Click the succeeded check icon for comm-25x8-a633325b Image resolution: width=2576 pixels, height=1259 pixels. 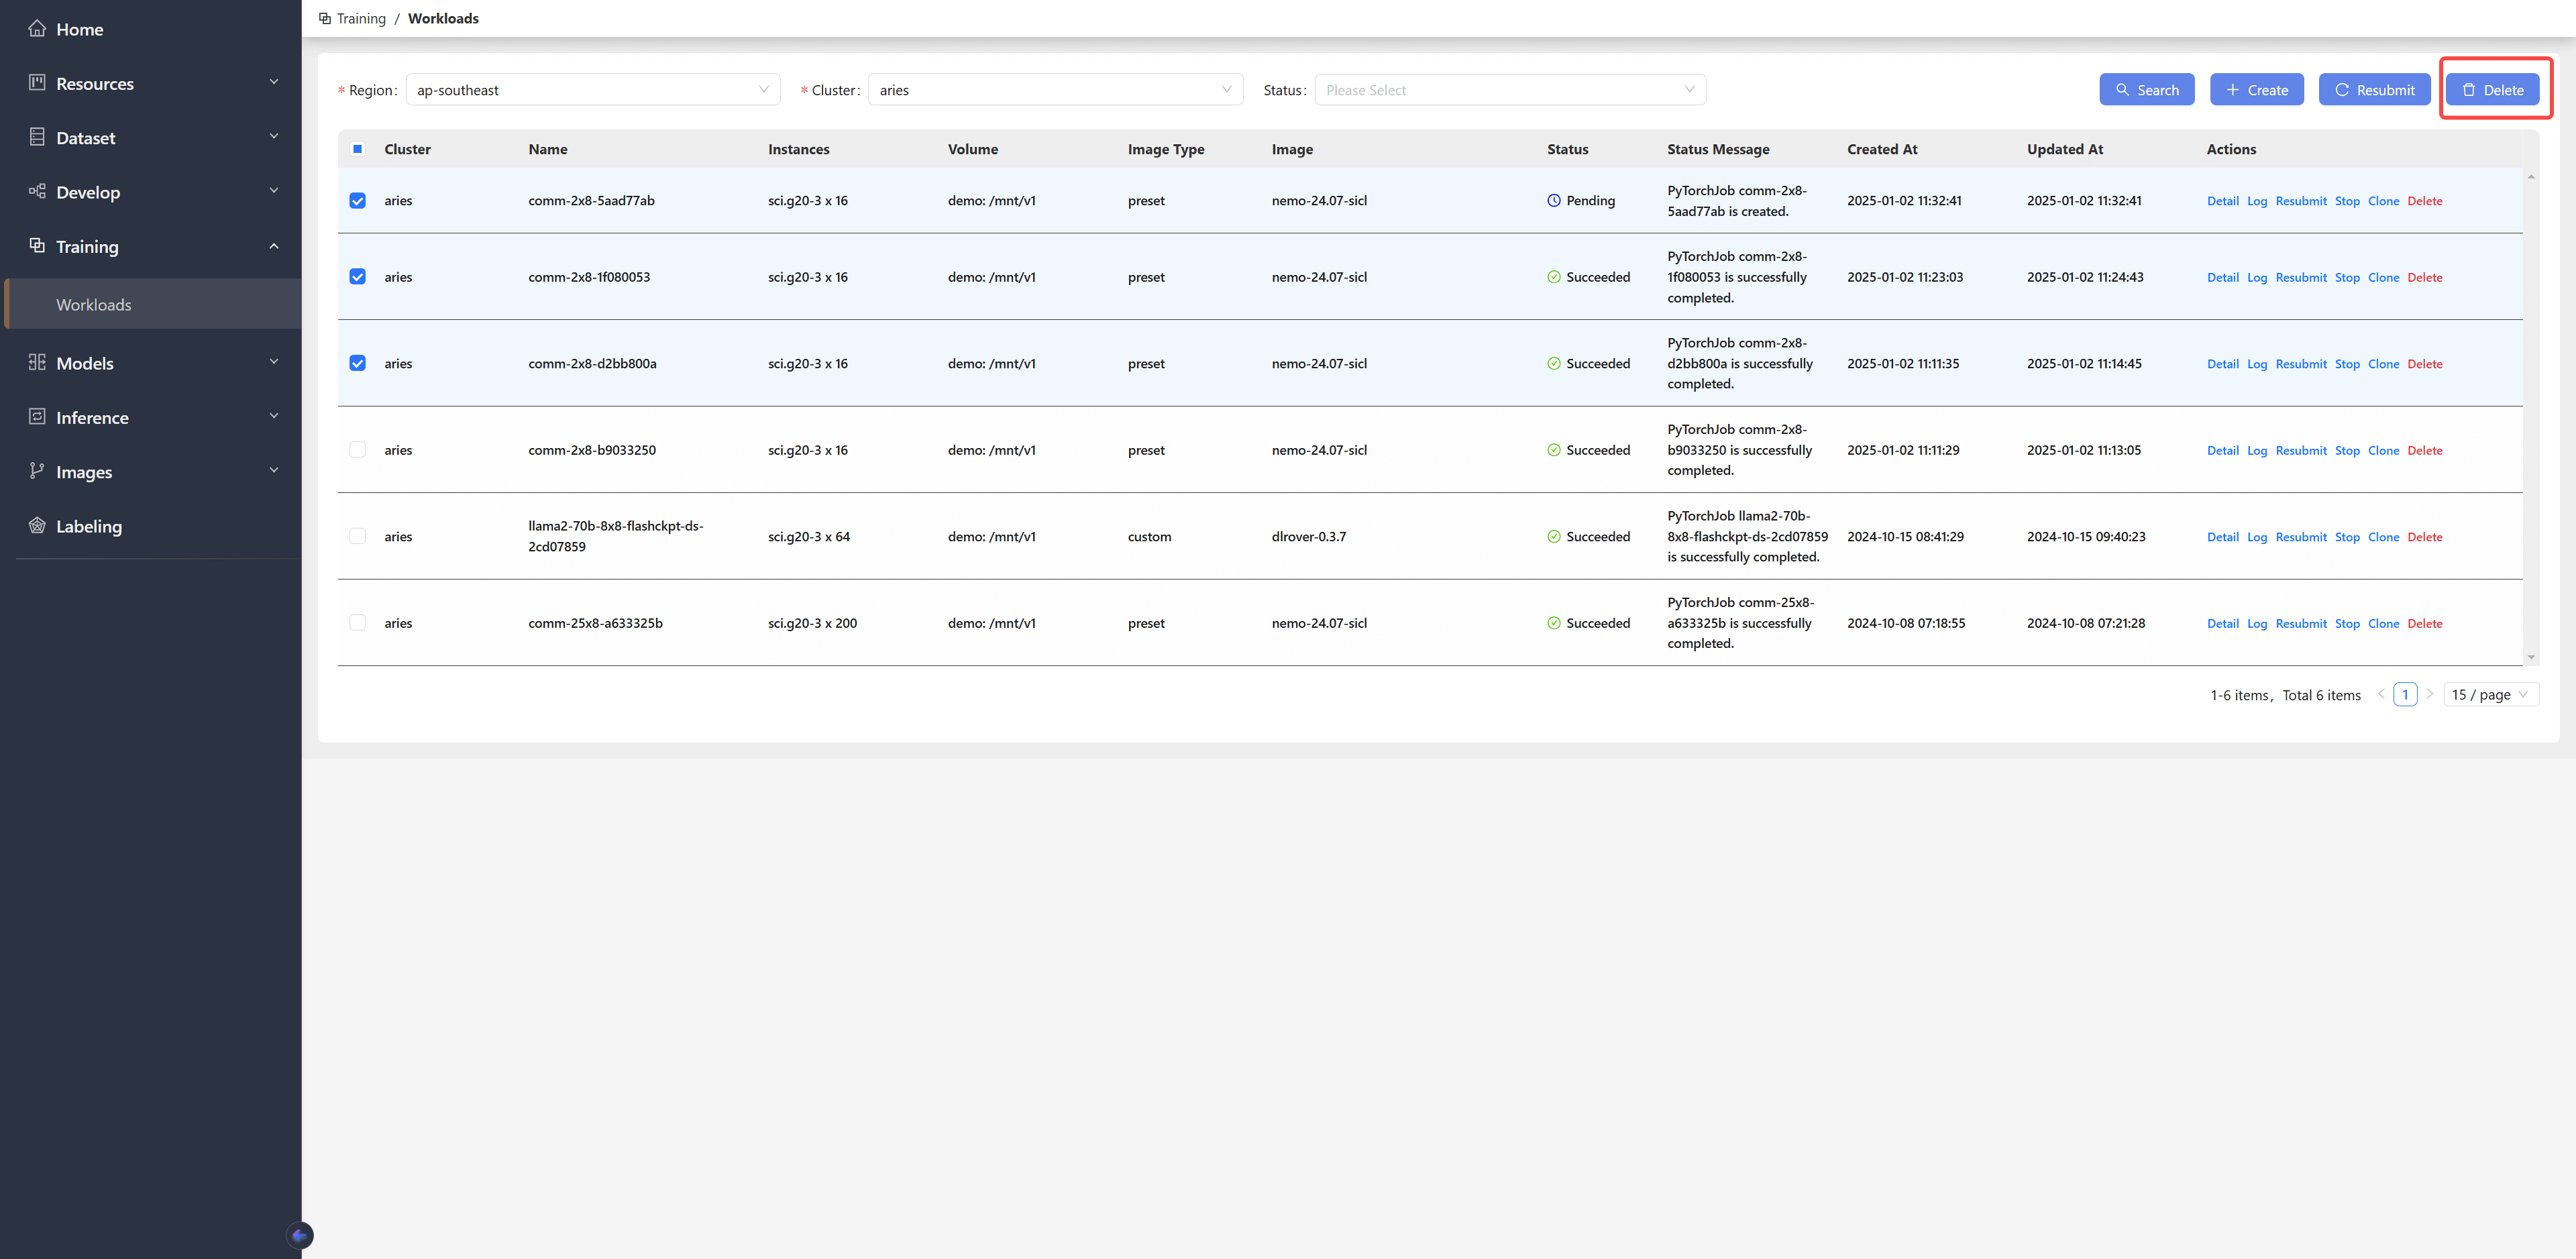1554,623
